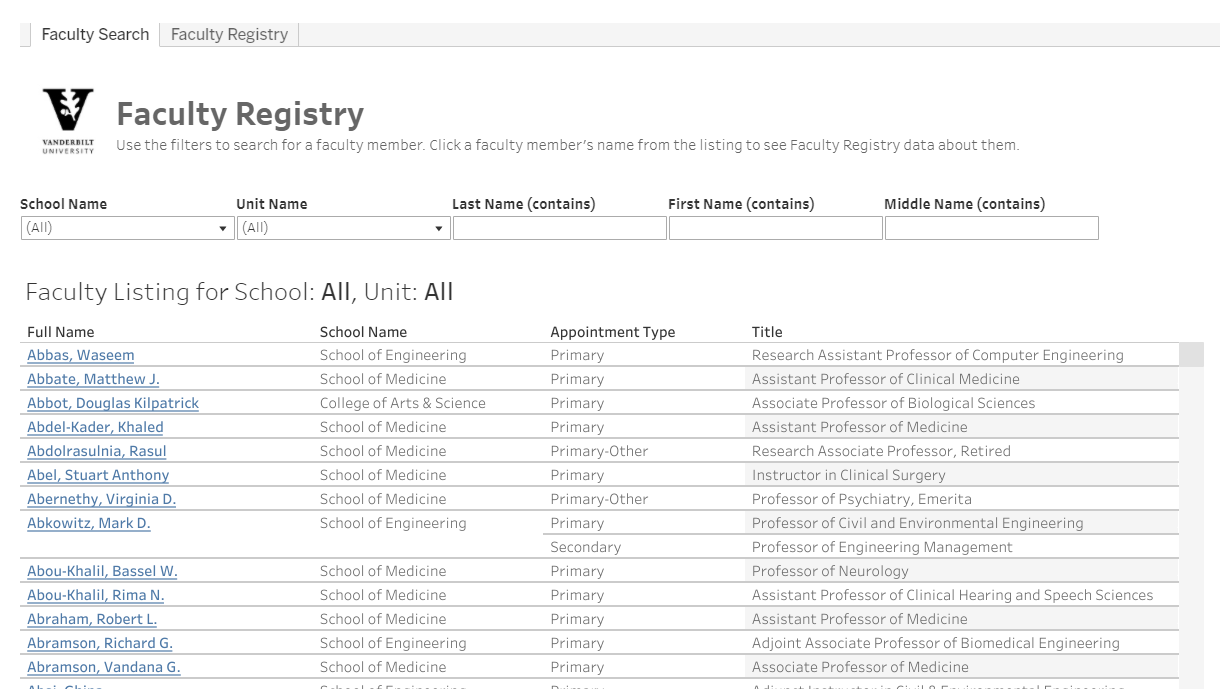Click the faculty listing scrollbar
The height and width of the screenshot is (689, 1225).
tap(1190, 354)
